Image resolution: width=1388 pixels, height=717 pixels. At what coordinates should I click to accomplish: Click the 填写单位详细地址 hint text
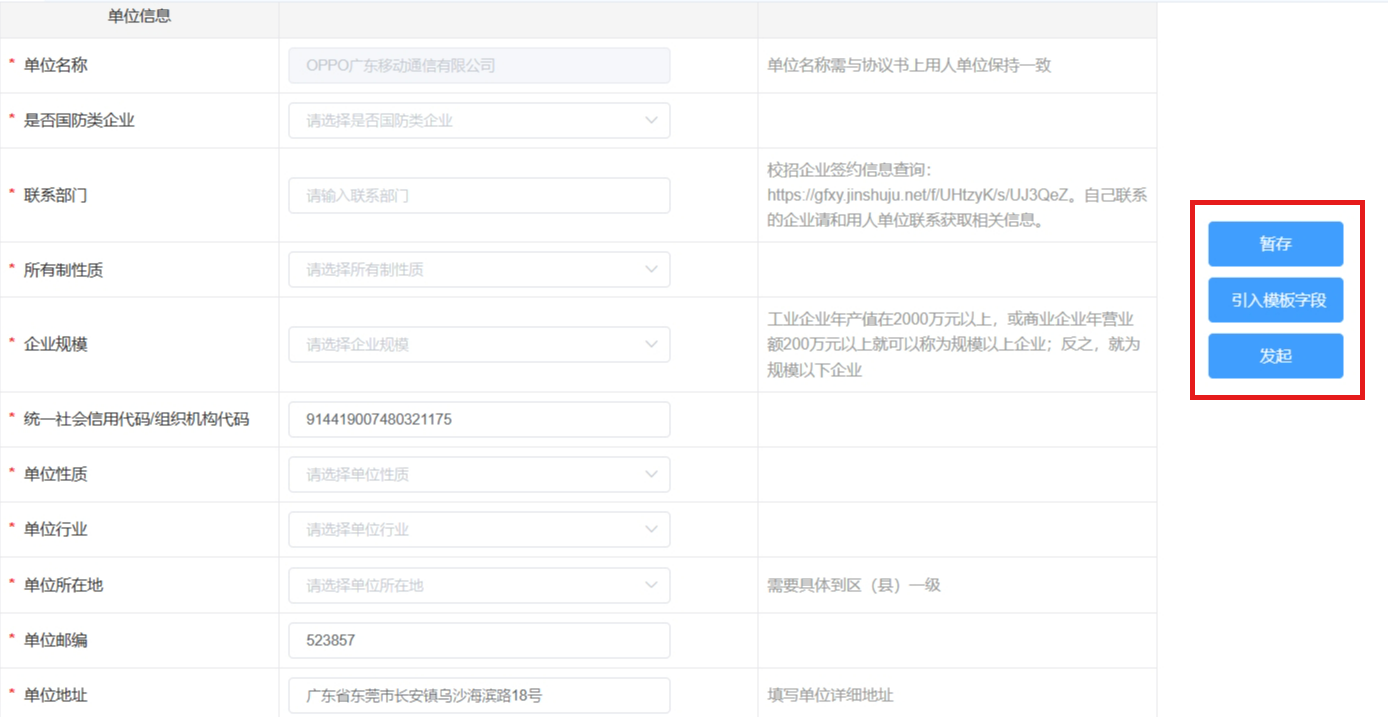829,695
